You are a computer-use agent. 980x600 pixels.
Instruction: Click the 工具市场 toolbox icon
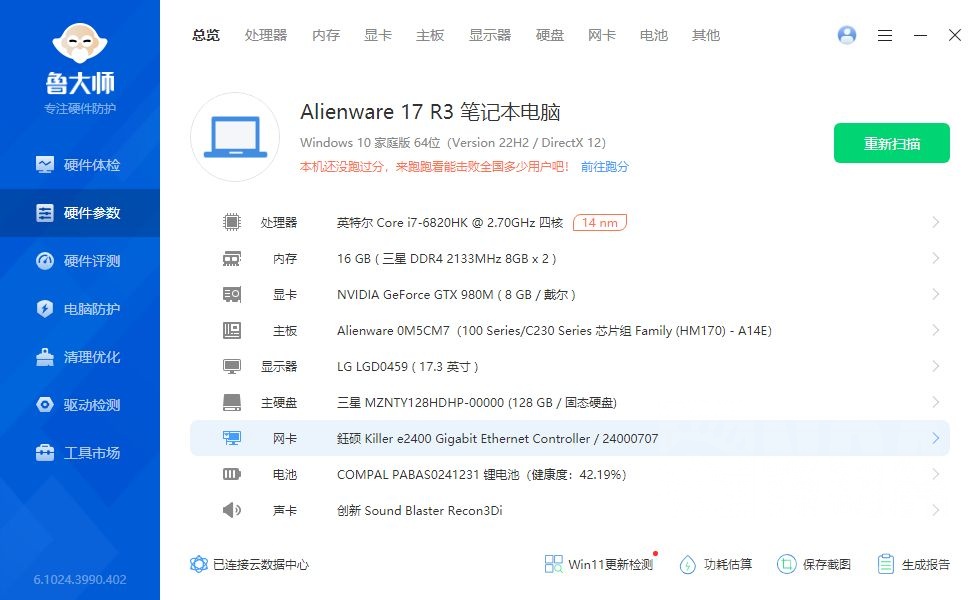pyautogui.click(x=44, y=452)
